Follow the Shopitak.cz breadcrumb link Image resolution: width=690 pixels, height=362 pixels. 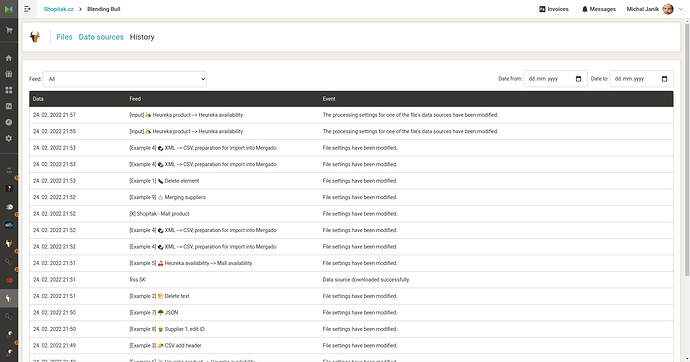coord(59,9)
